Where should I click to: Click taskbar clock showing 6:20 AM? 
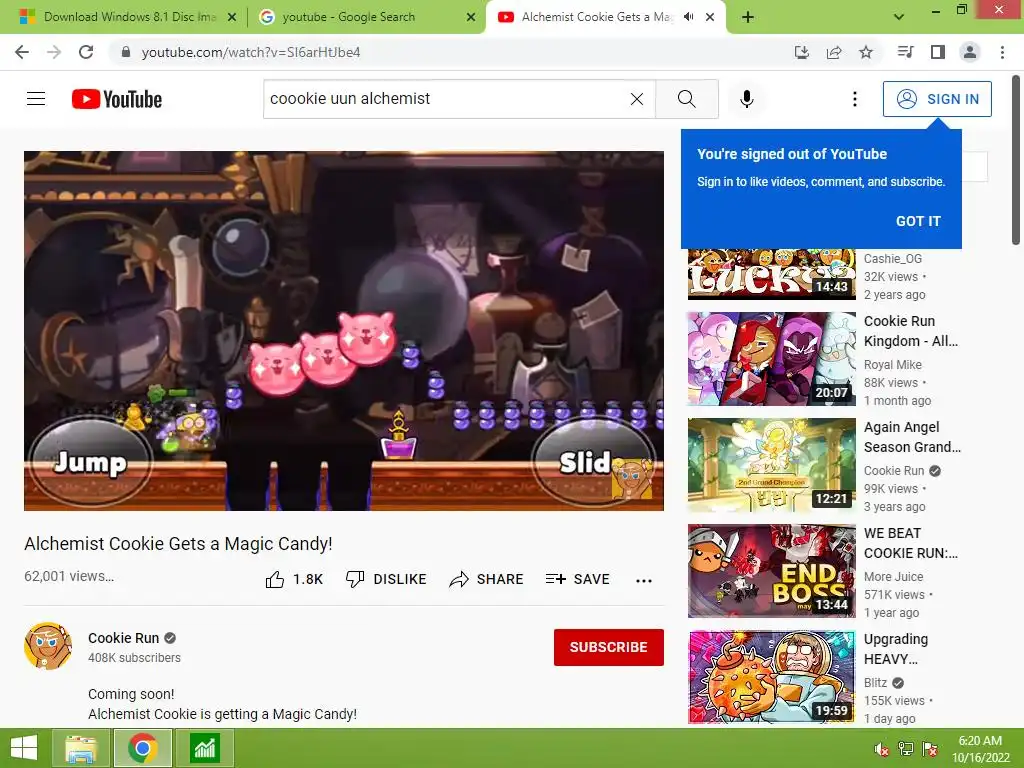pyautogui.click(x=980, y=749)
